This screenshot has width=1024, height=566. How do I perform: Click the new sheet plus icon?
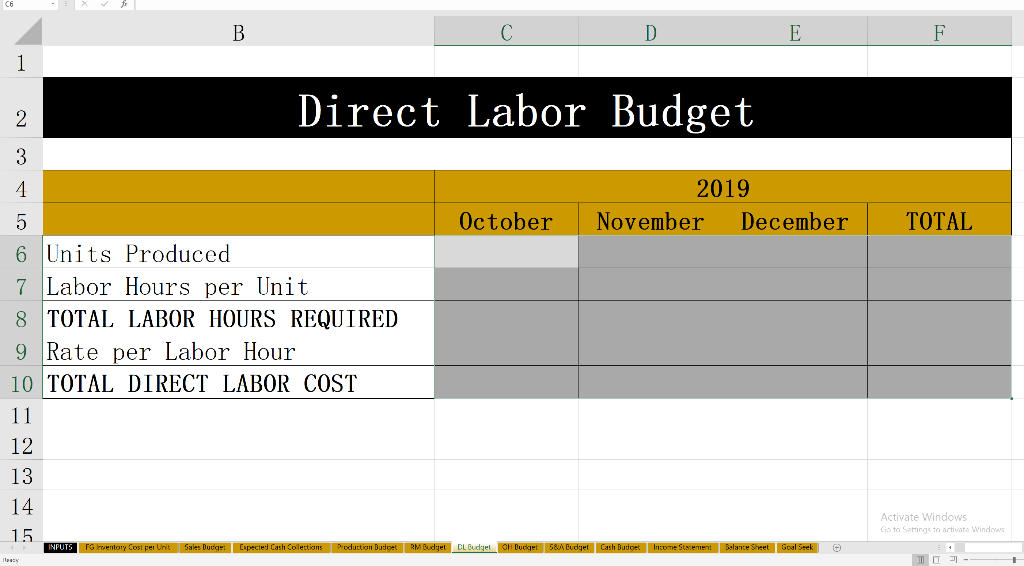[837, 548]
